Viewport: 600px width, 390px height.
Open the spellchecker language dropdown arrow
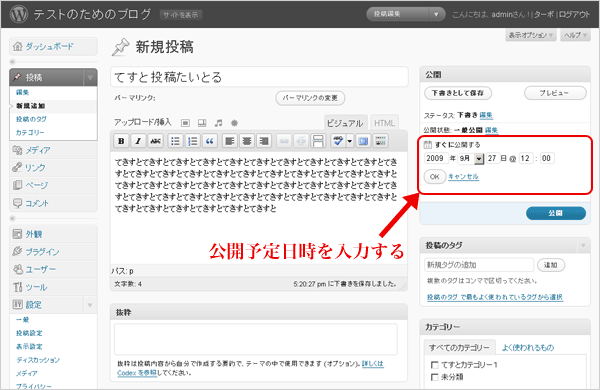click(349, 141)
